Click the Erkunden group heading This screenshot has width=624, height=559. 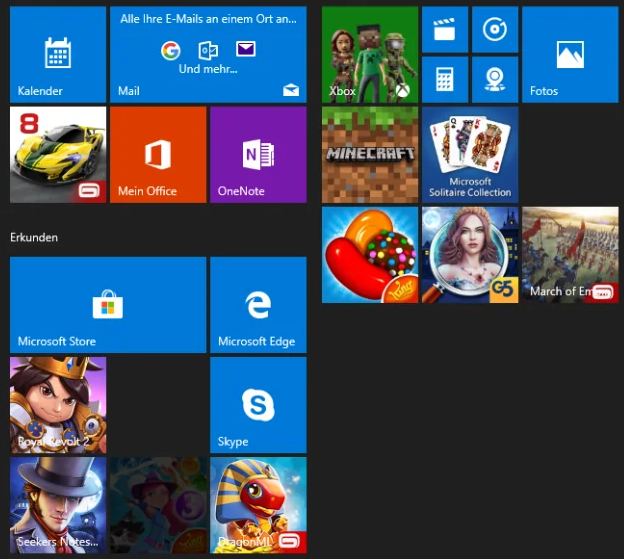pos(34,238)
